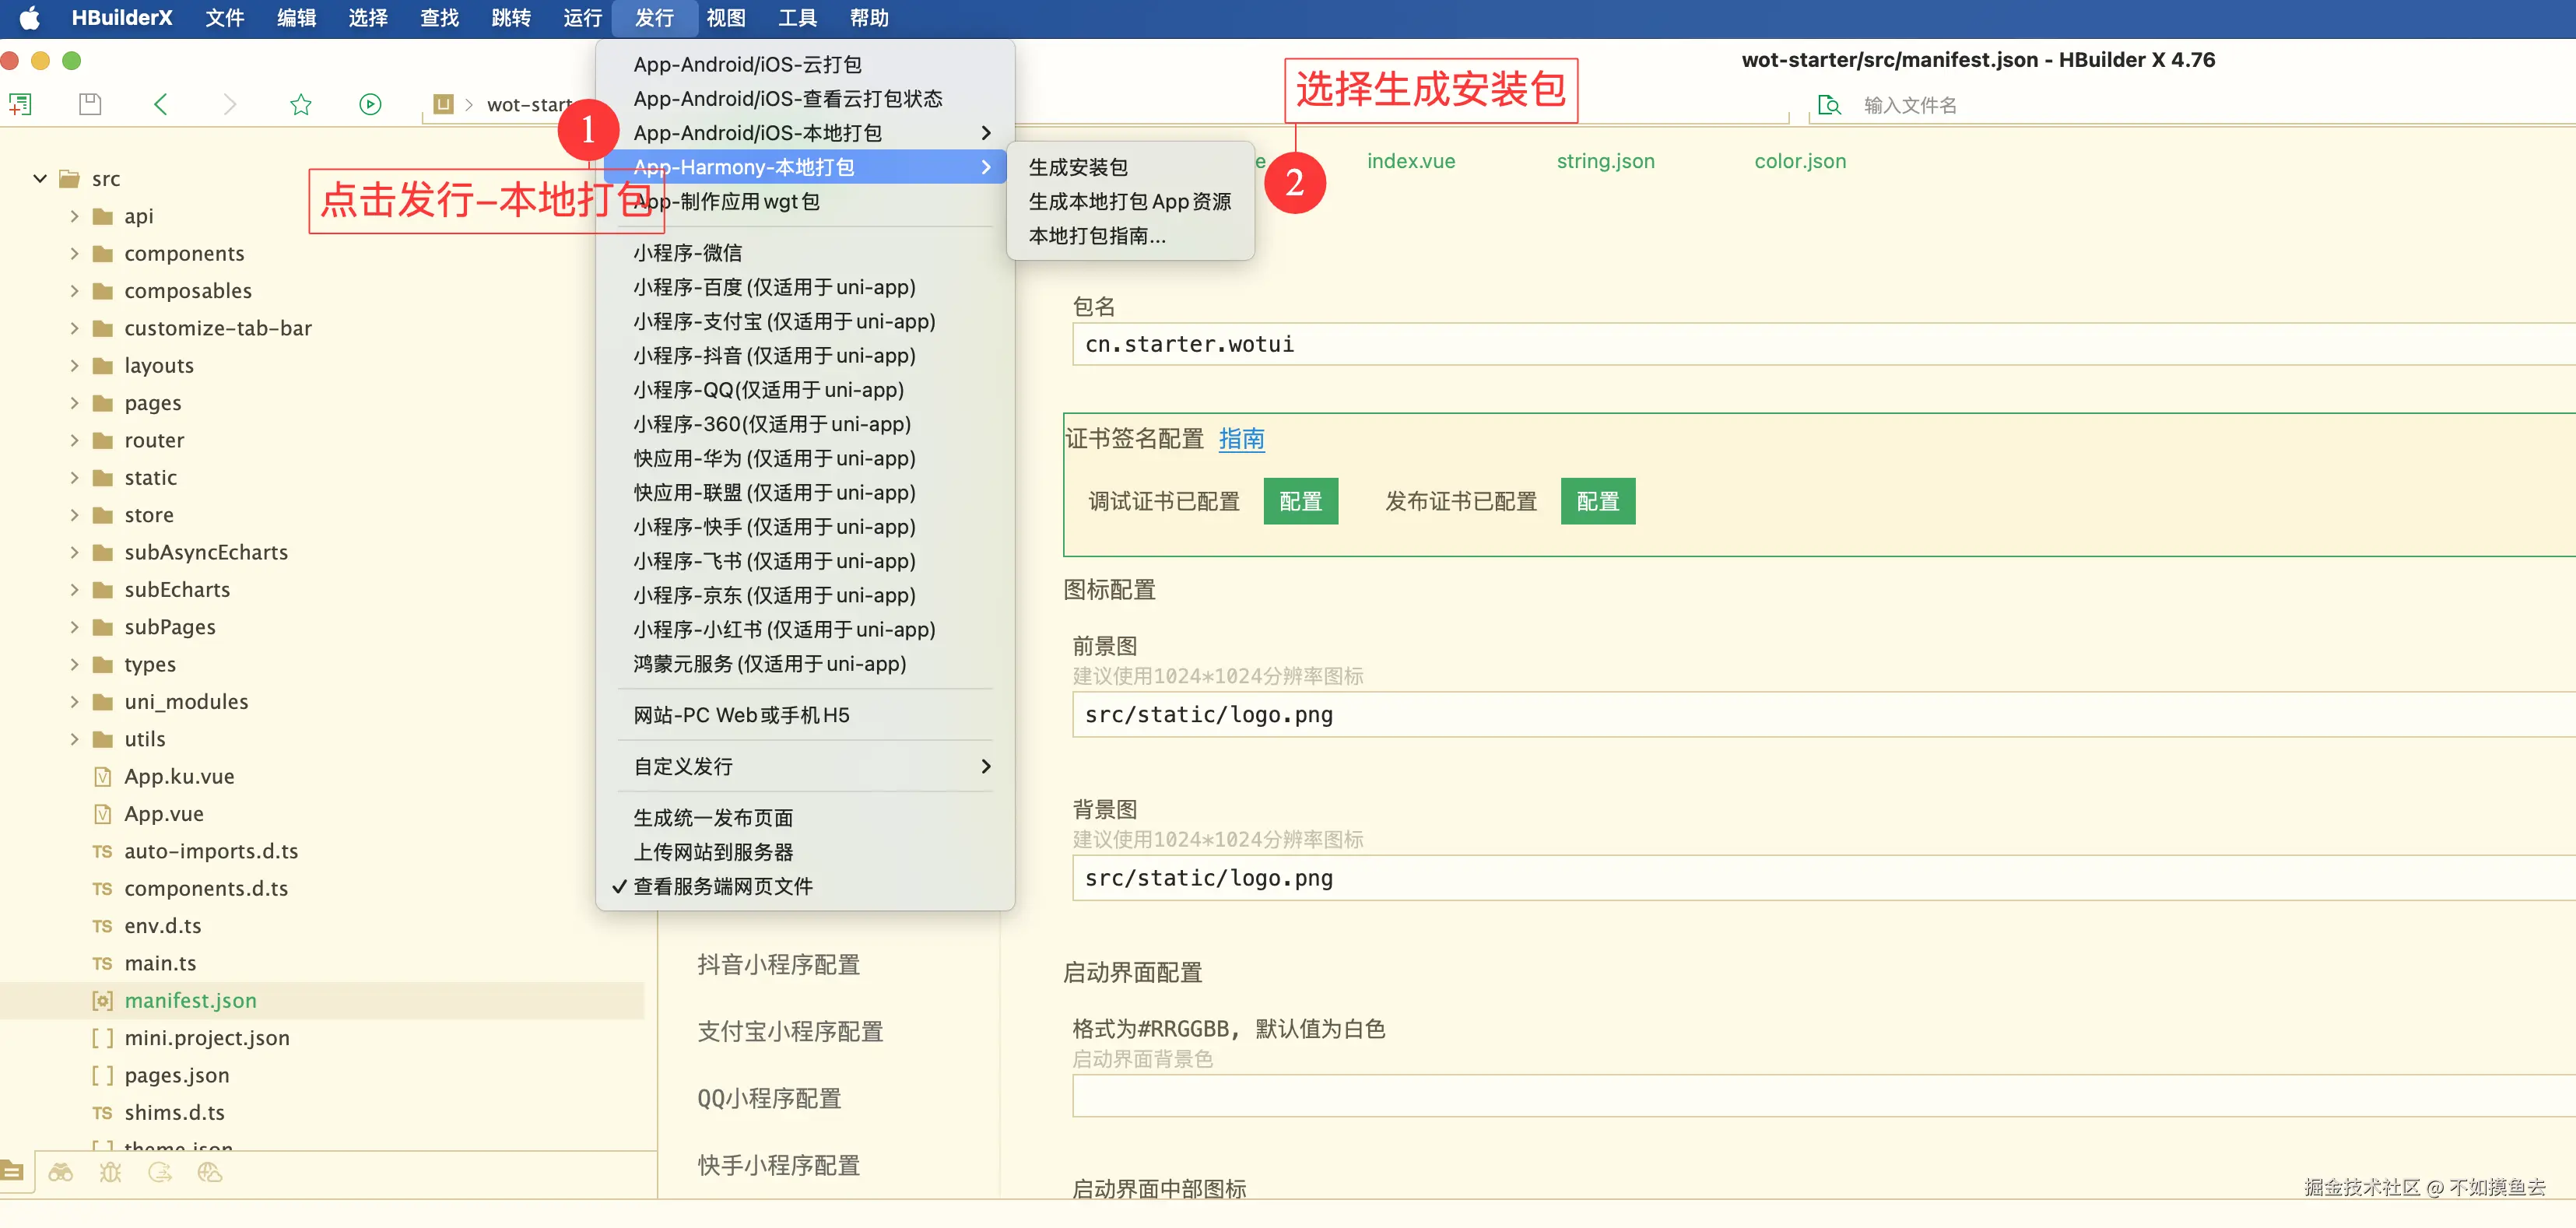This screenshot has width=2576, height=1228.
Task: Collapse the src folder
Action: 40,179
